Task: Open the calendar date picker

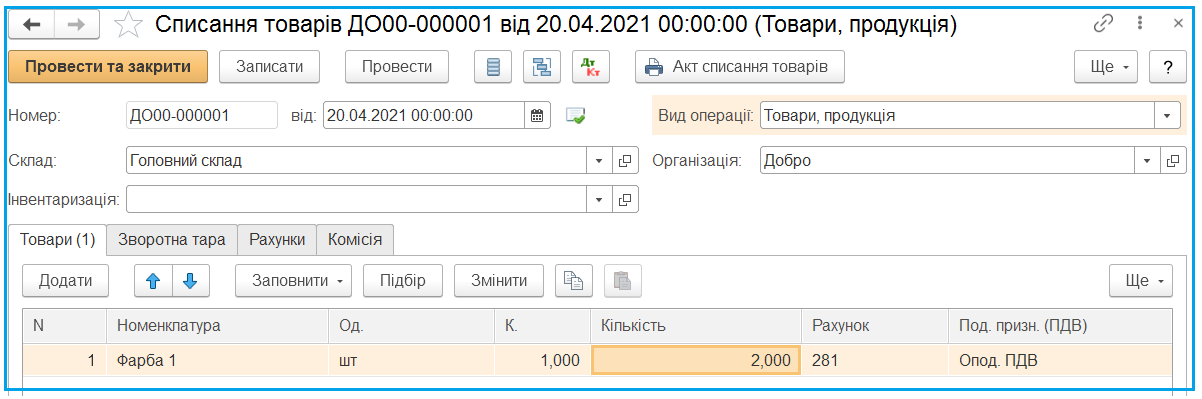Action: tap(537, 115)
